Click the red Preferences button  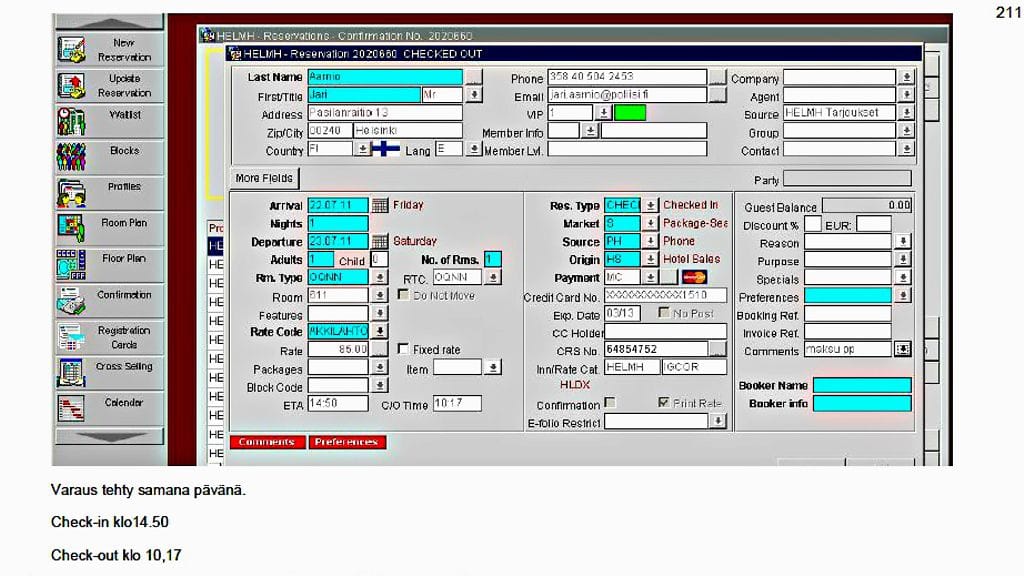[x=347, y=442]
